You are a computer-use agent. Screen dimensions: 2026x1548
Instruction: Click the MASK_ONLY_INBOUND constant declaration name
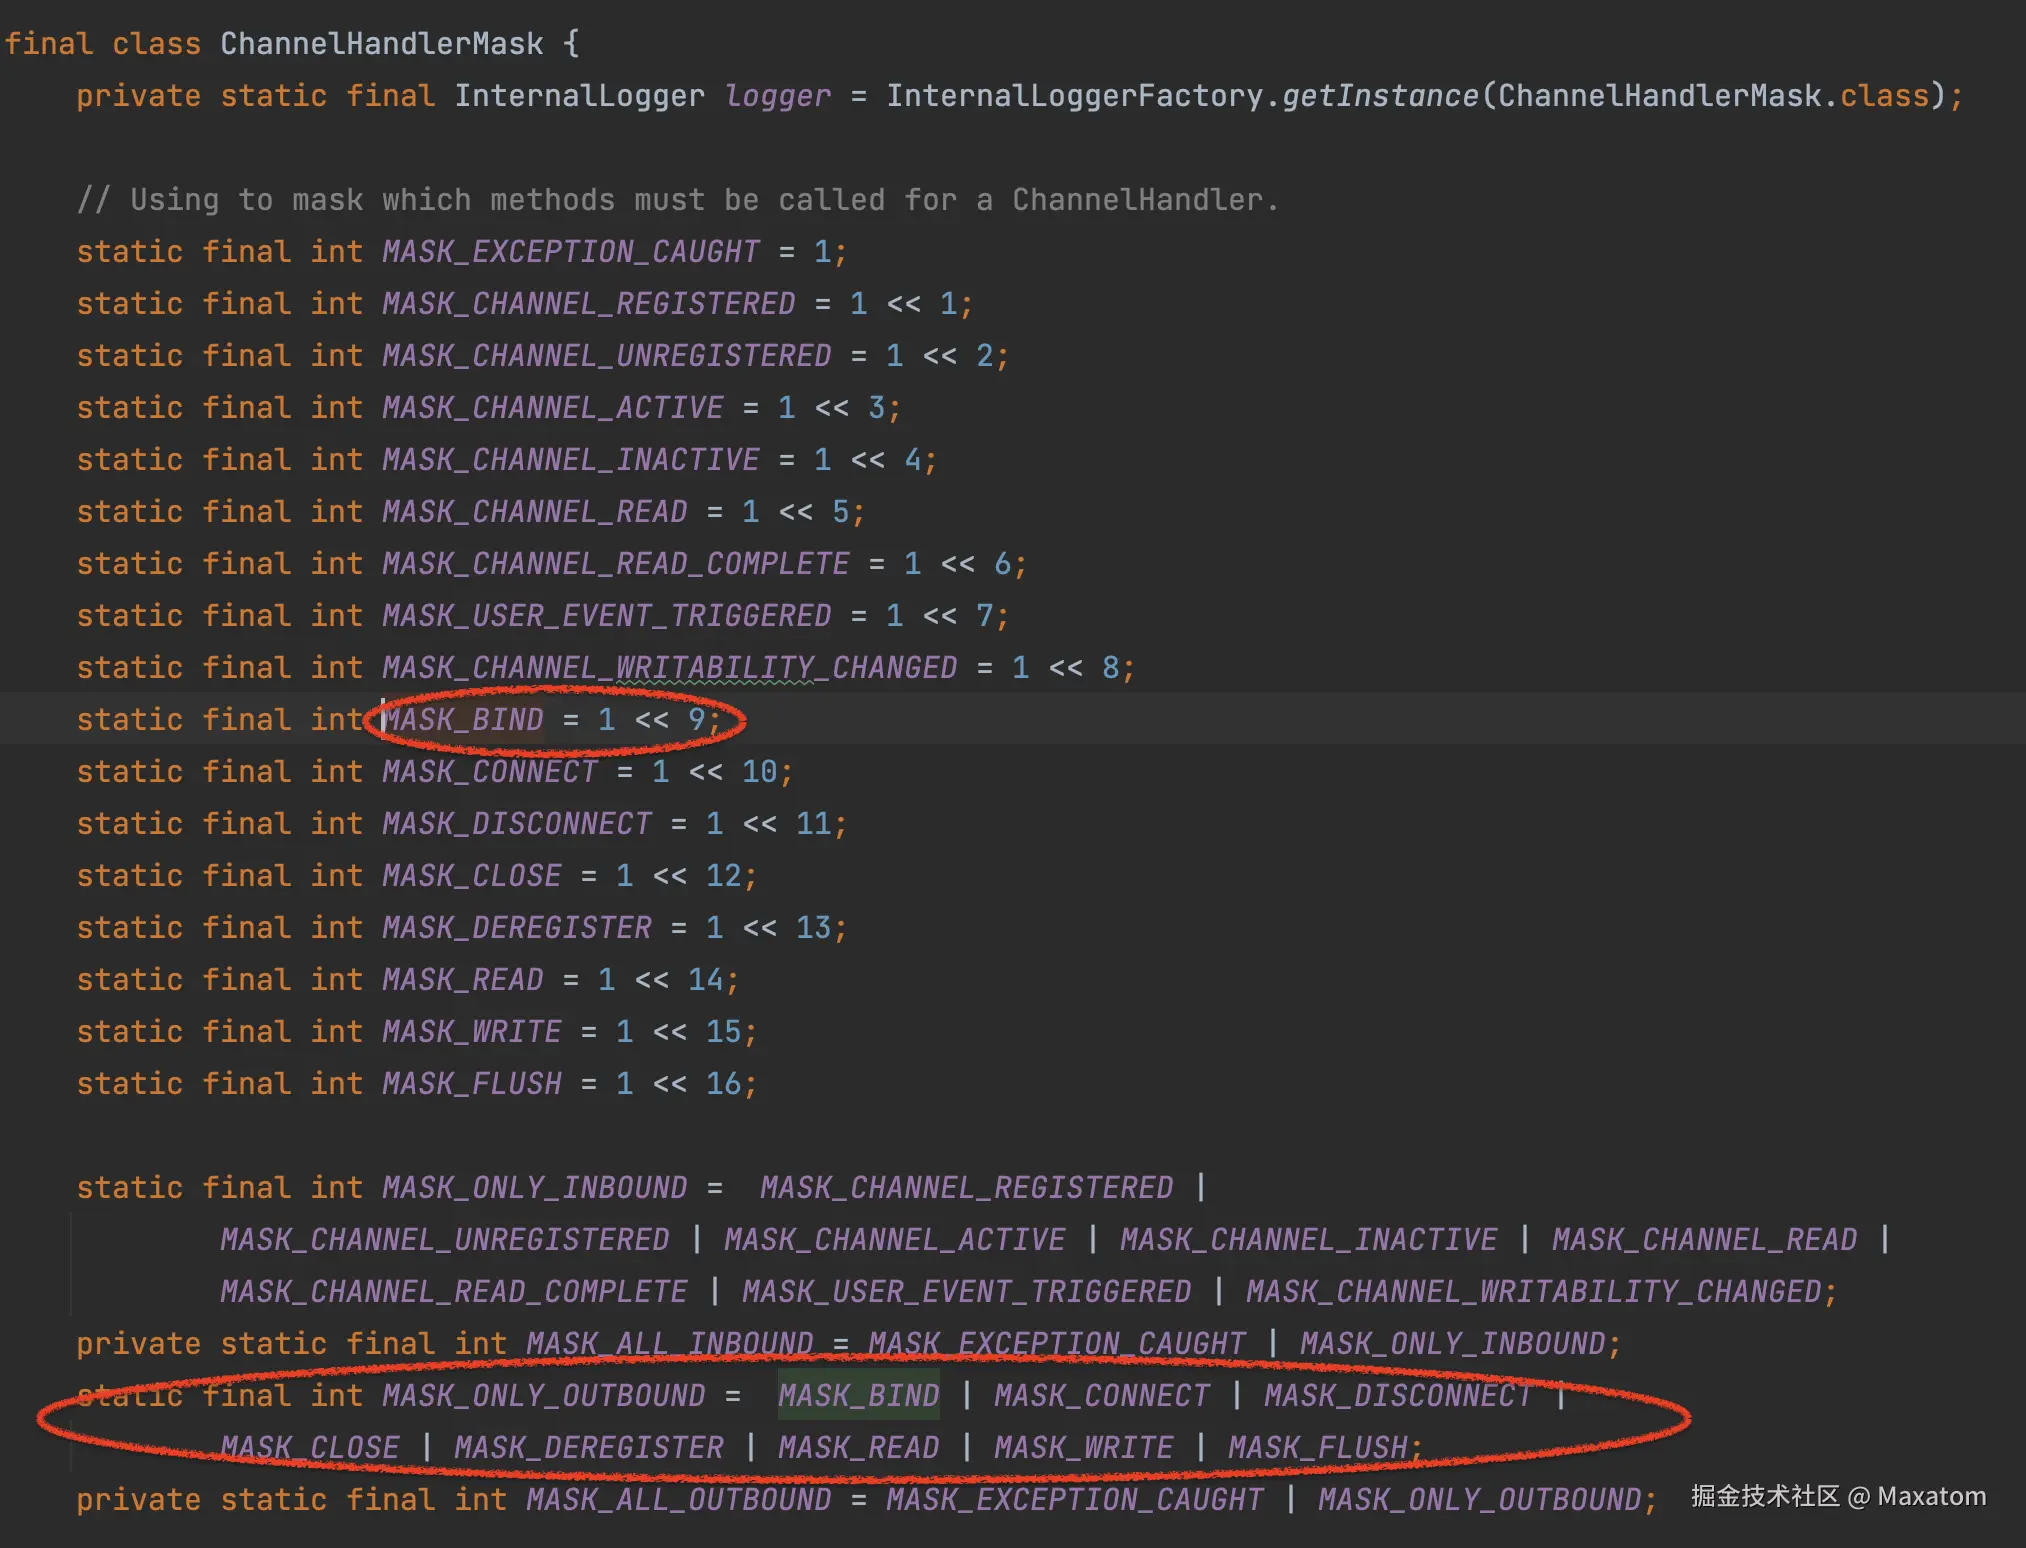click(x=534, y=1188)
